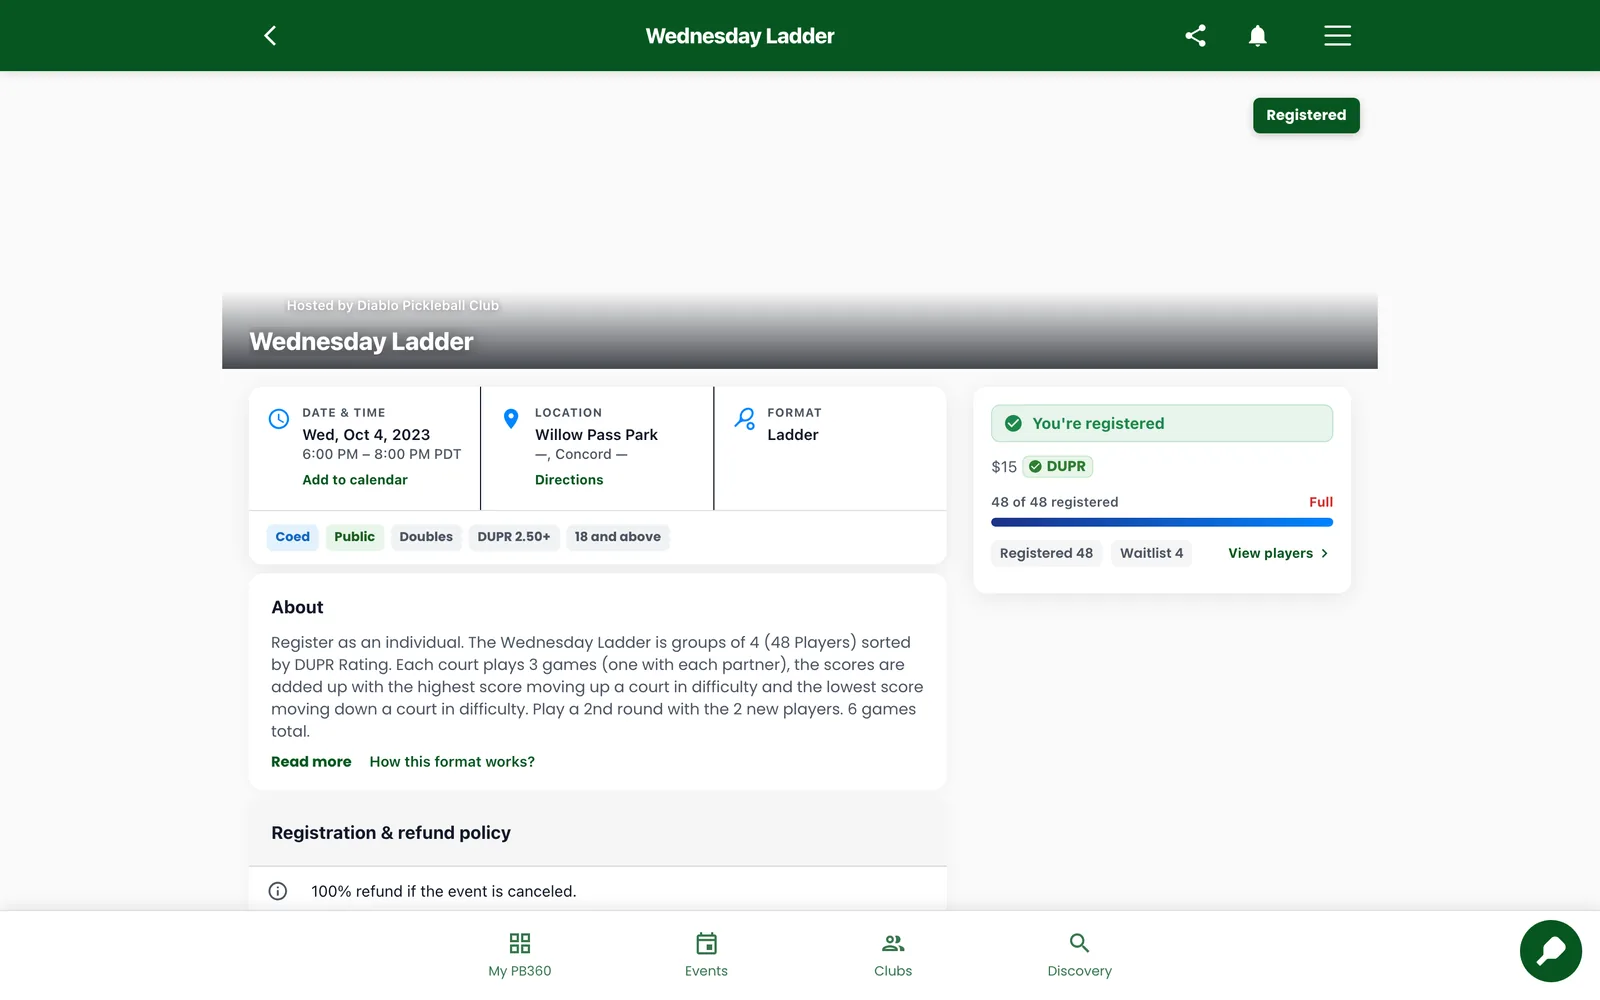Click the Format paddle icon
This screenshot has width=1600, height=1000.
coord(745,419)
